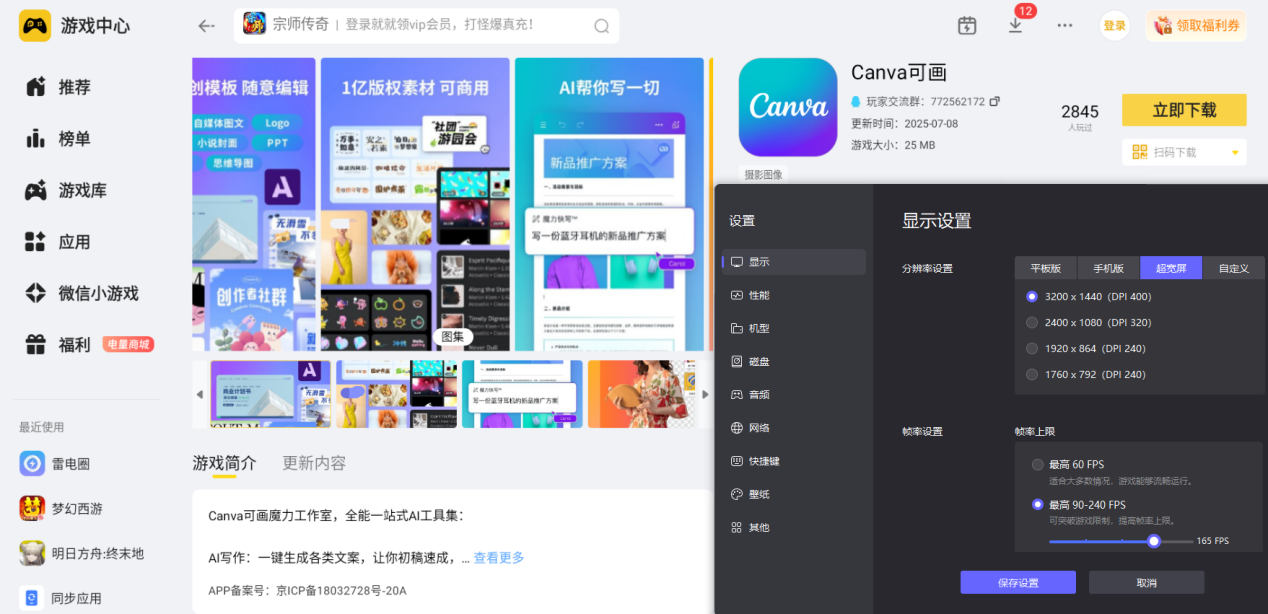Click 领取福利券 coupon button
This screenshot has width=1268, height=614.
pos(1196,26)
